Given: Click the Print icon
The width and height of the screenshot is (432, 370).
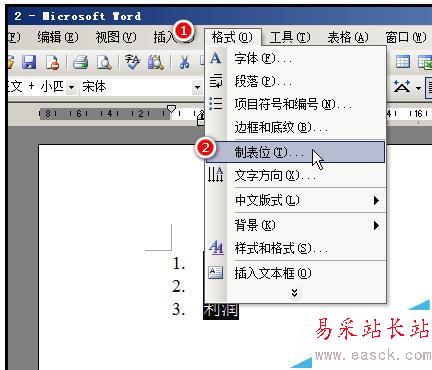Looking at the screenshot, I should pyautogui.click(x=80, y=62).
